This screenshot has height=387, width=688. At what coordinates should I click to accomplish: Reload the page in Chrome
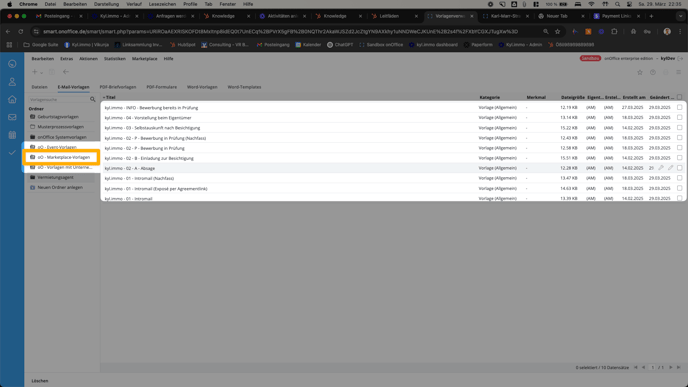pos(21,32)
